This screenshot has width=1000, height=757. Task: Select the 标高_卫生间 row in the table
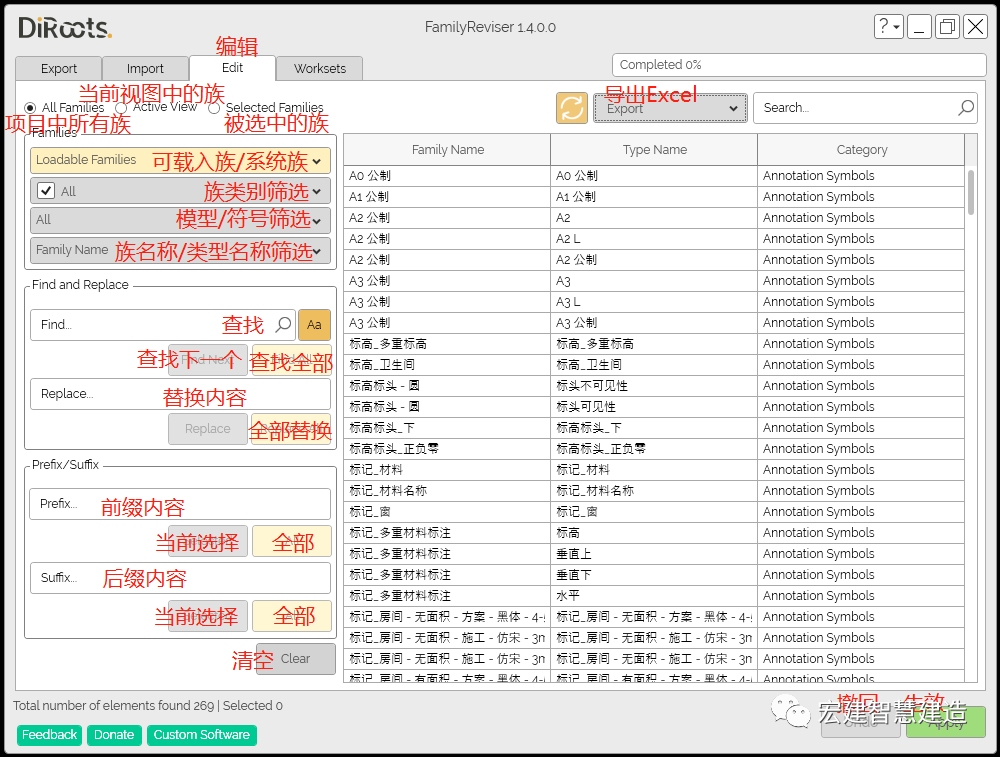coord(447,364)
